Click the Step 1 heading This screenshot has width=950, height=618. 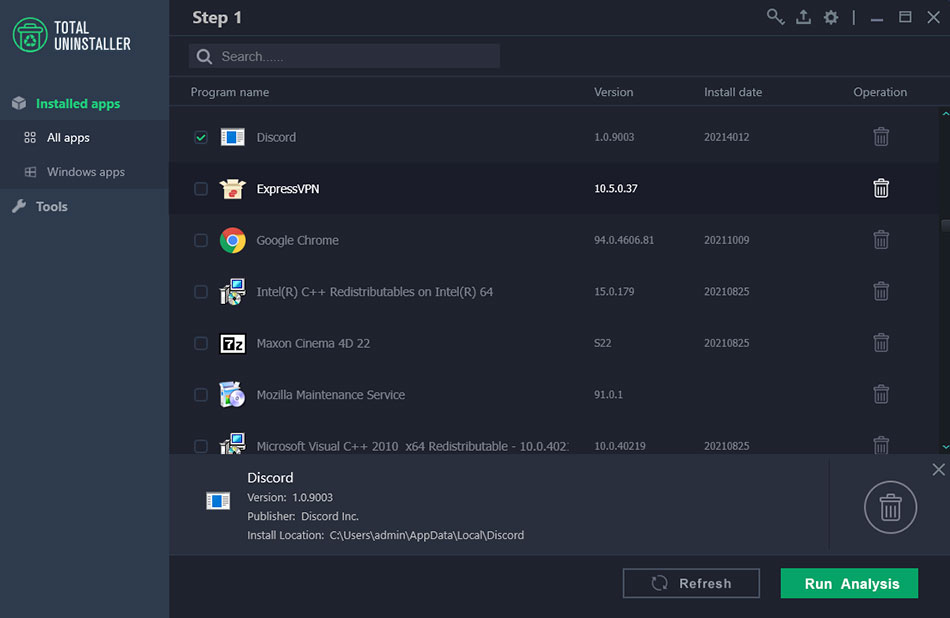pyautogui.click(x=217, y=18)
